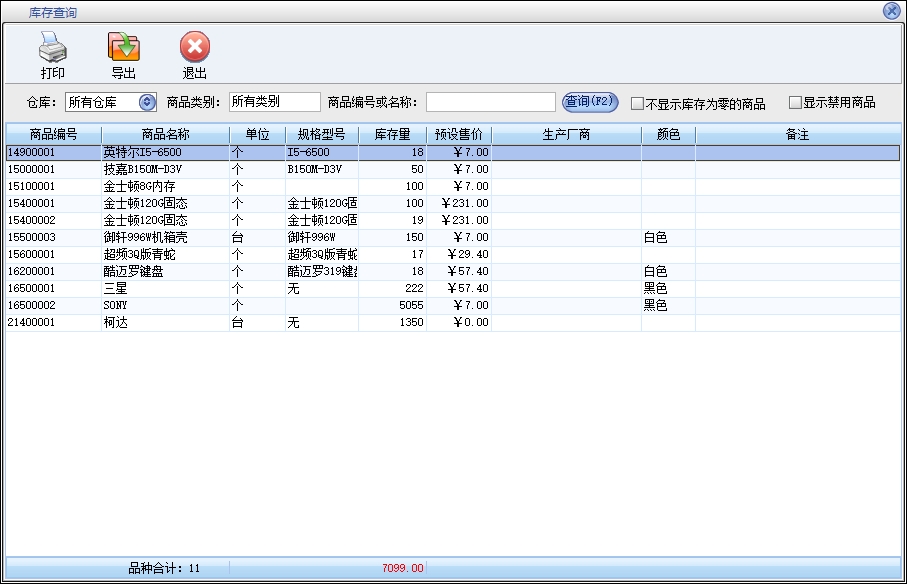Screen dimensions: 907x584
Task: Open the 仓库 warehouse dropdown
Action: pyautogui.click(x=147, y=102)
